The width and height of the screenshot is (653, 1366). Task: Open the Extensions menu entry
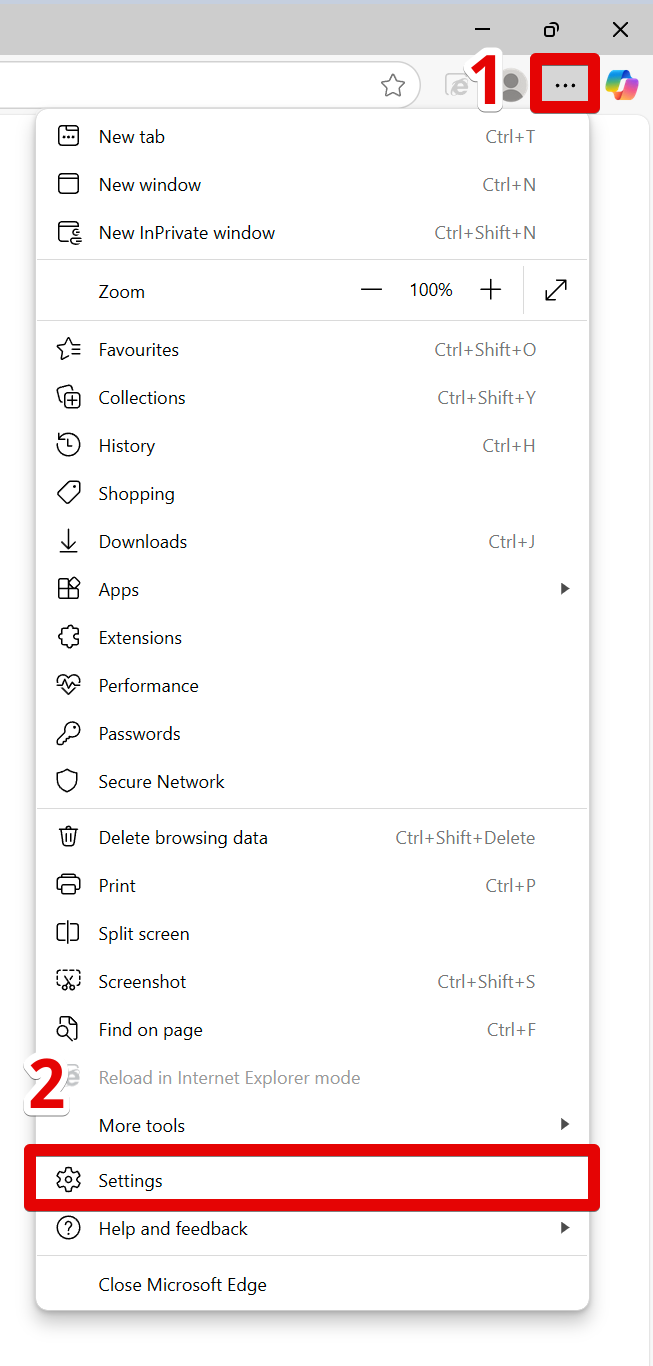point(312,637)
